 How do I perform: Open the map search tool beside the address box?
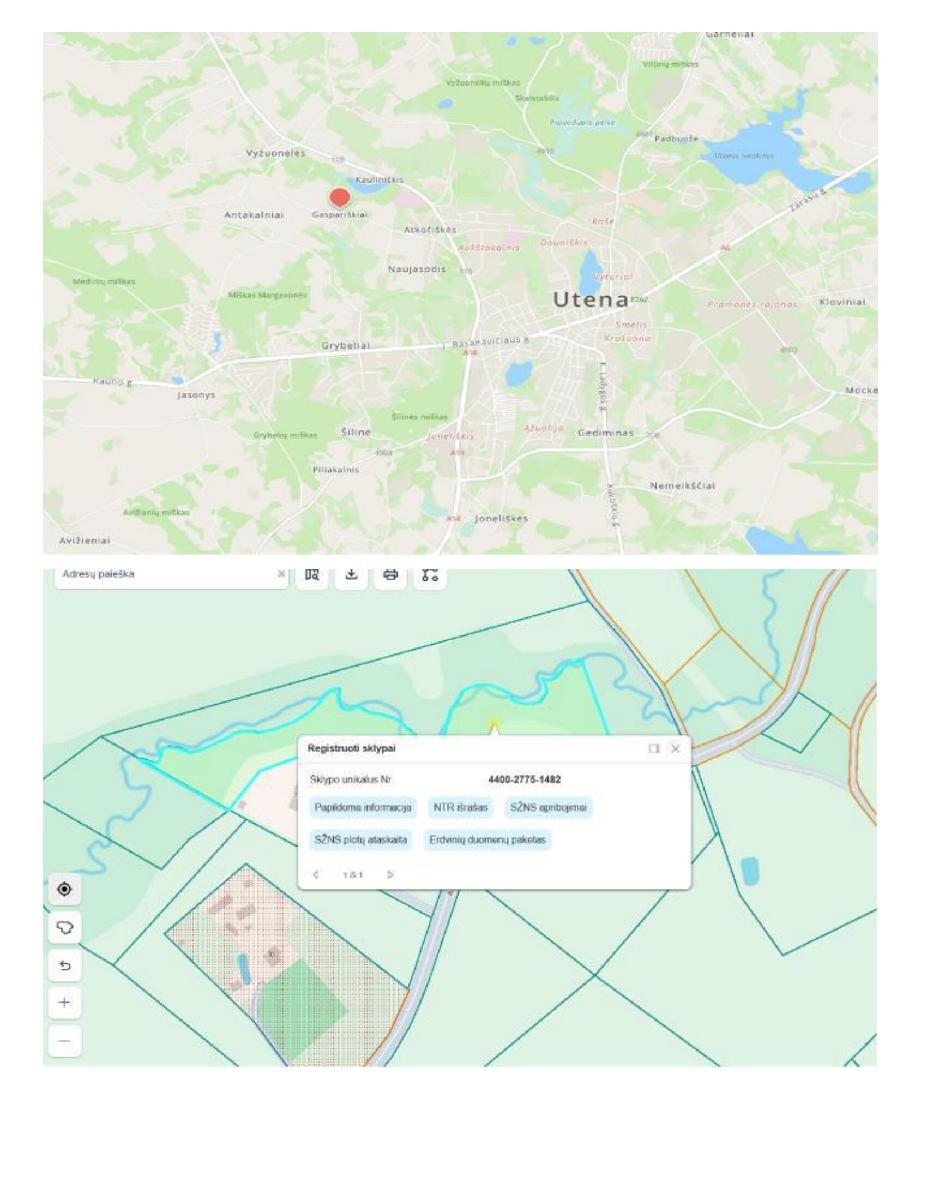point(312,575)
